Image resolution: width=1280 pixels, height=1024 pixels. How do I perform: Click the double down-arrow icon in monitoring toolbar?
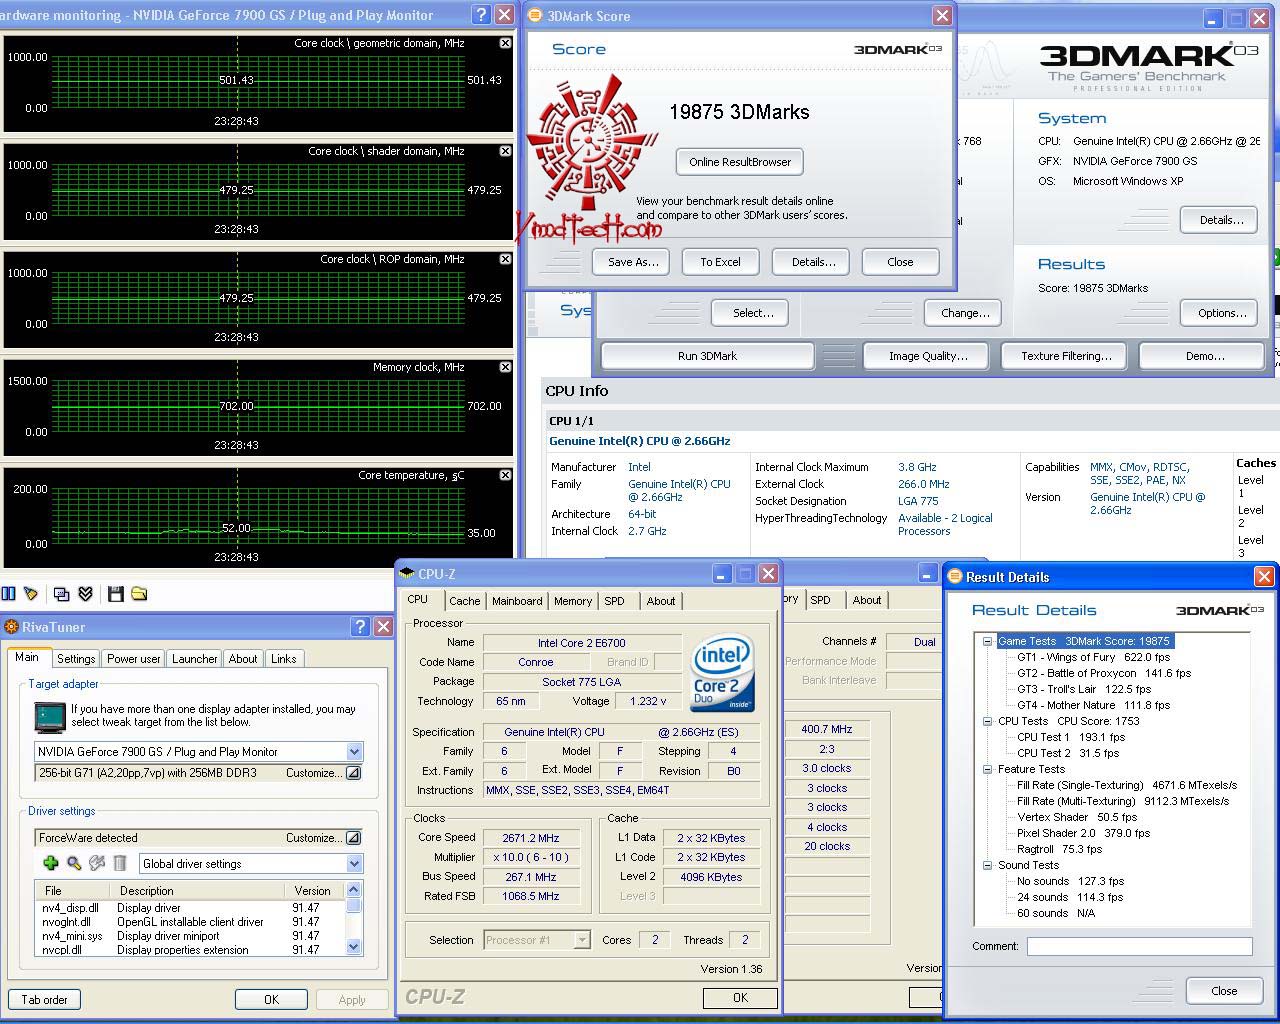tap(86, 594)
